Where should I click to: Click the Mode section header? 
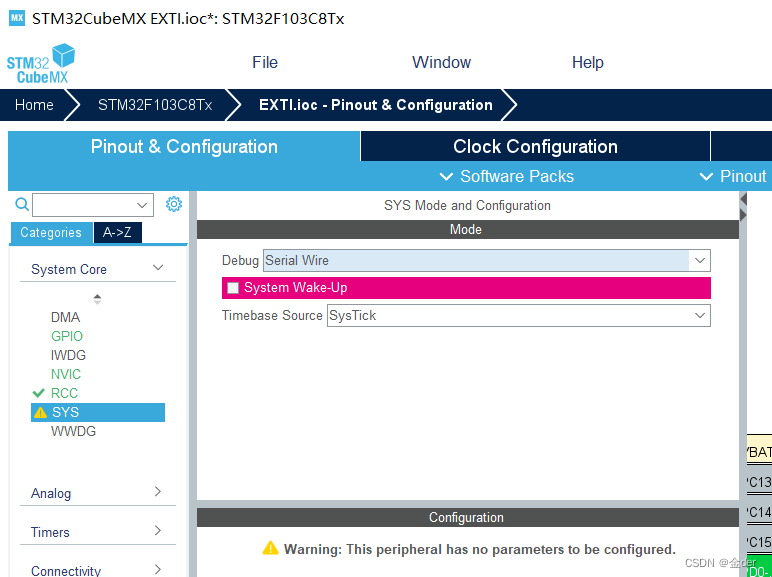pyautogui.click(x=468, y=229)
